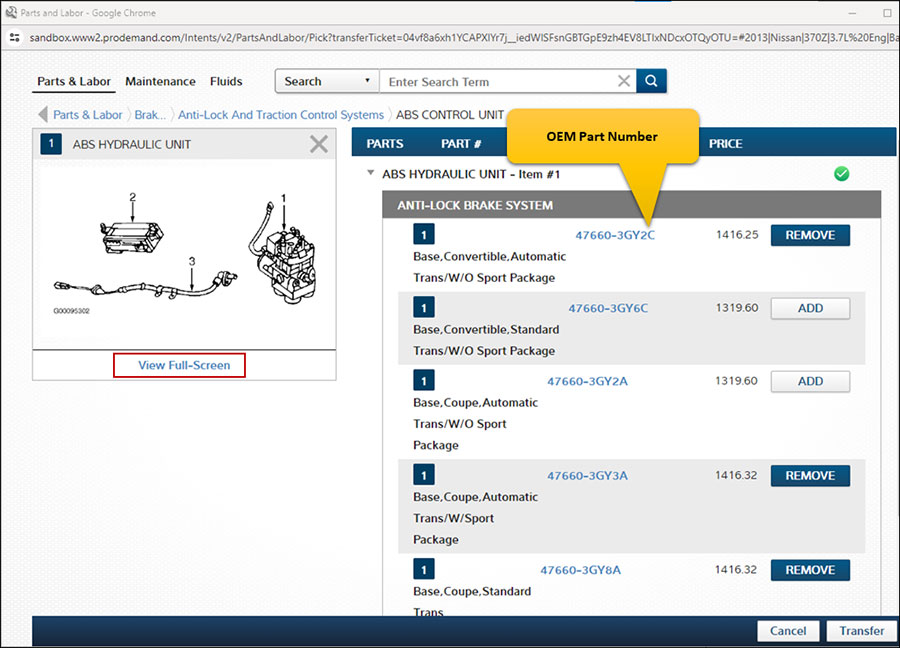
Task: Open the Brak... breadcrumb level
Action: tap(150, 115)
